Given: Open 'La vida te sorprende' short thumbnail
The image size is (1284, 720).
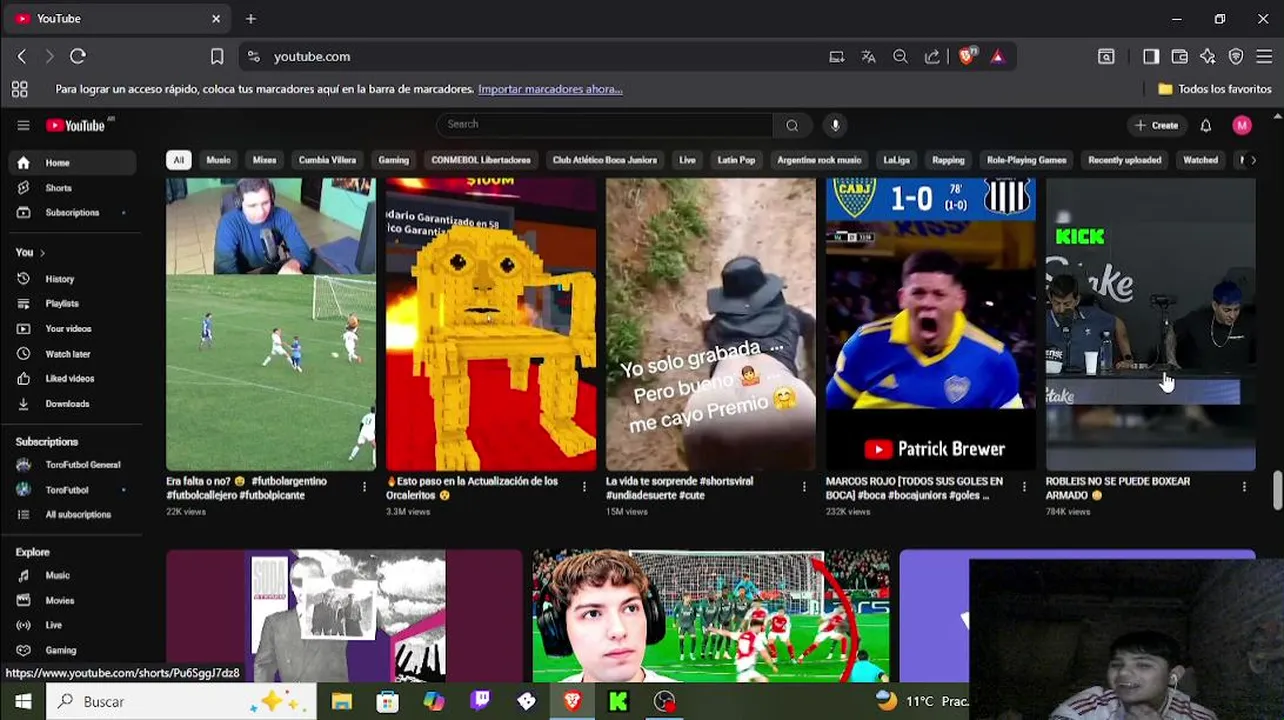Looking at the screenshot, I should (711, 324).
